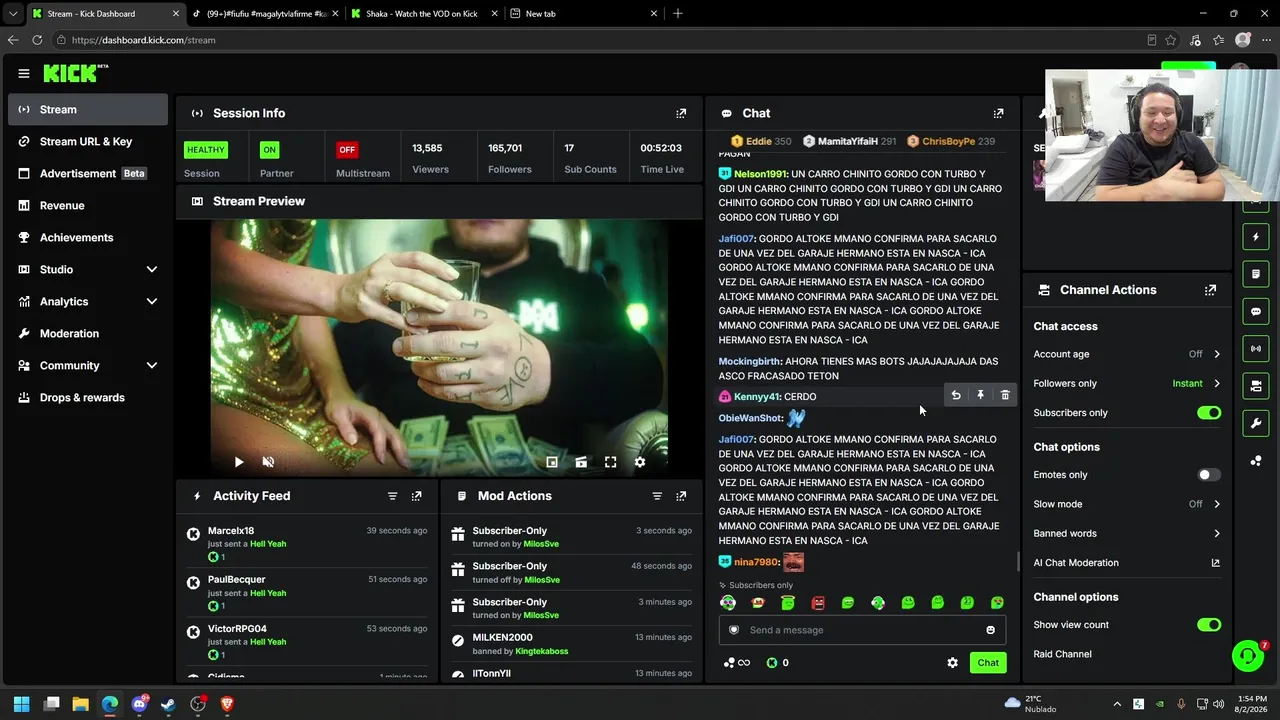Toggle the Subscribers only switch off
The height and width of the screenshot is (720, 1280).
[1209, 413]
